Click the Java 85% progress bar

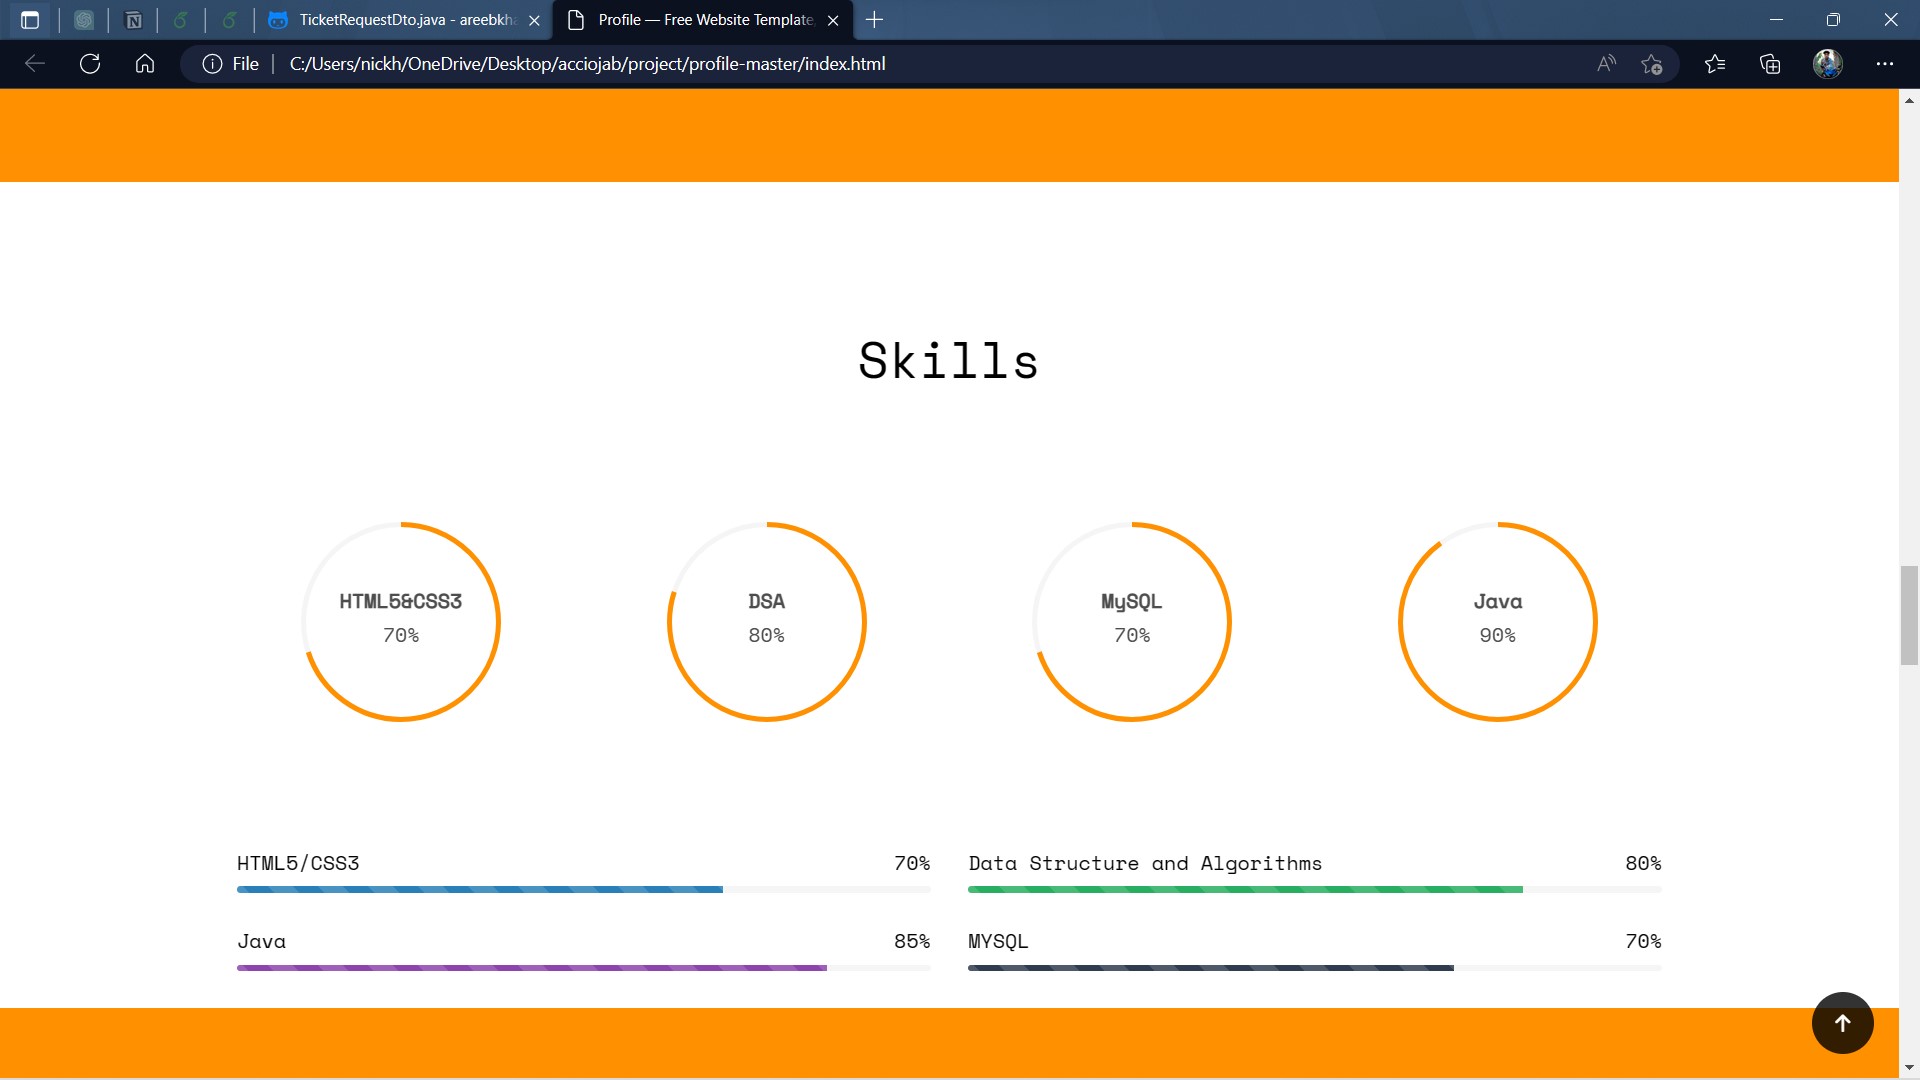click(x=531, y=967)
